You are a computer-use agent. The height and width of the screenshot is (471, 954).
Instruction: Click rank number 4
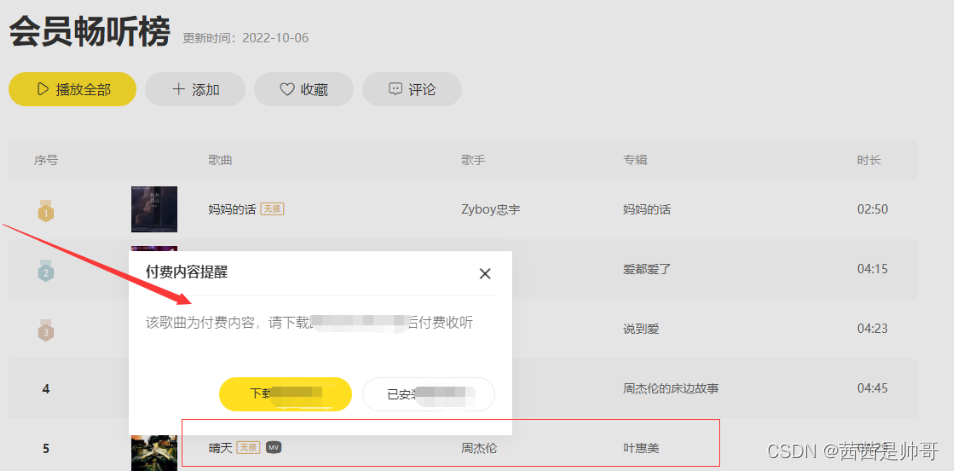46,388
